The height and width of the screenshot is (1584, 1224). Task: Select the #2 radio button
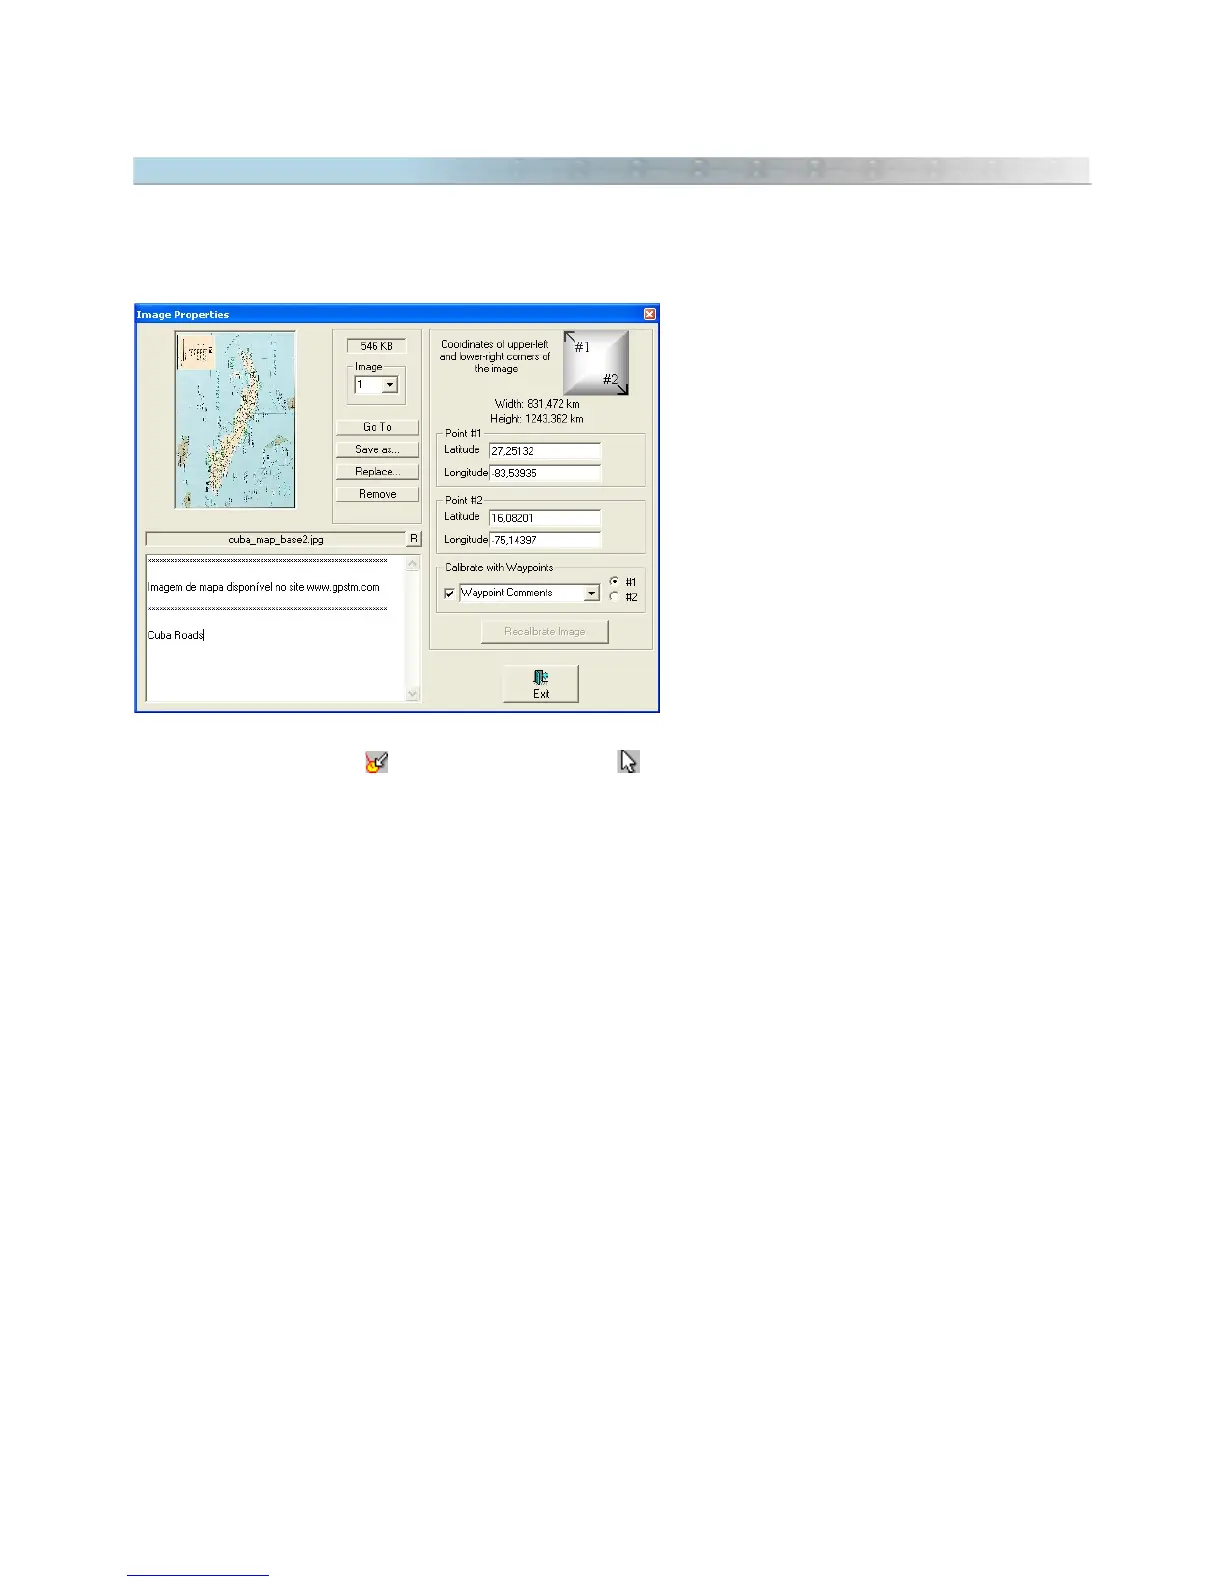(614, 596)
